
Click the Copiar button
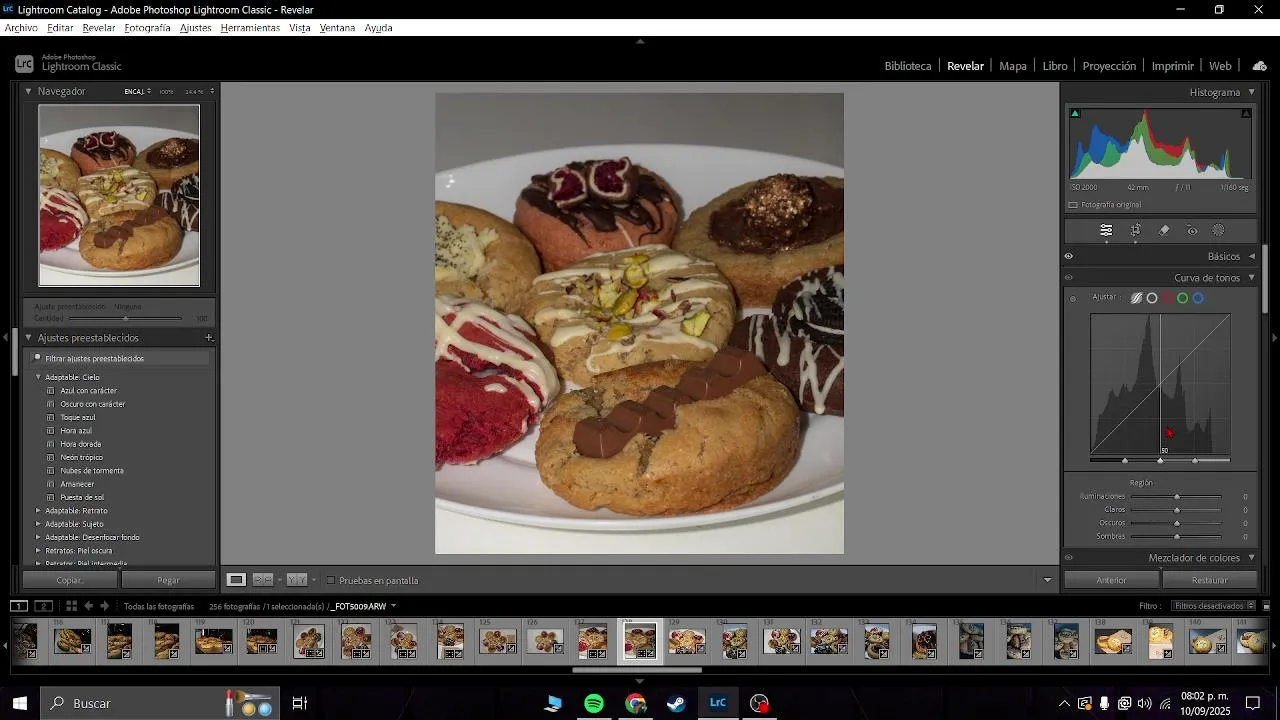[x=70, y=580]
